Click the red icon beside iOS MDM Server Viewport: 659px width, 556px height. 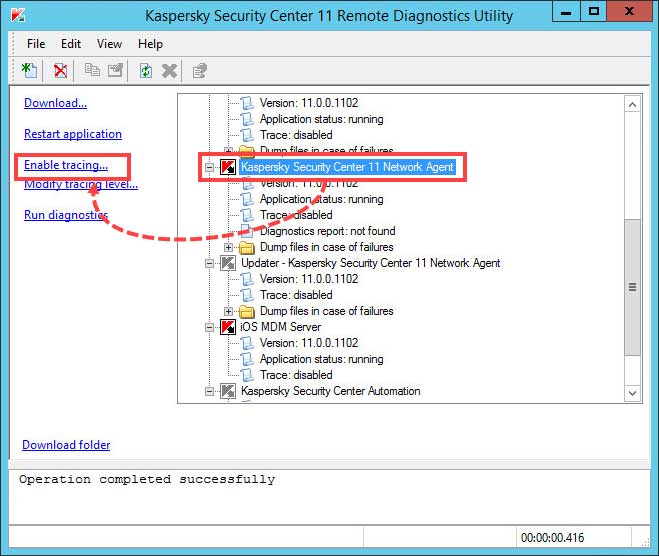228,327
